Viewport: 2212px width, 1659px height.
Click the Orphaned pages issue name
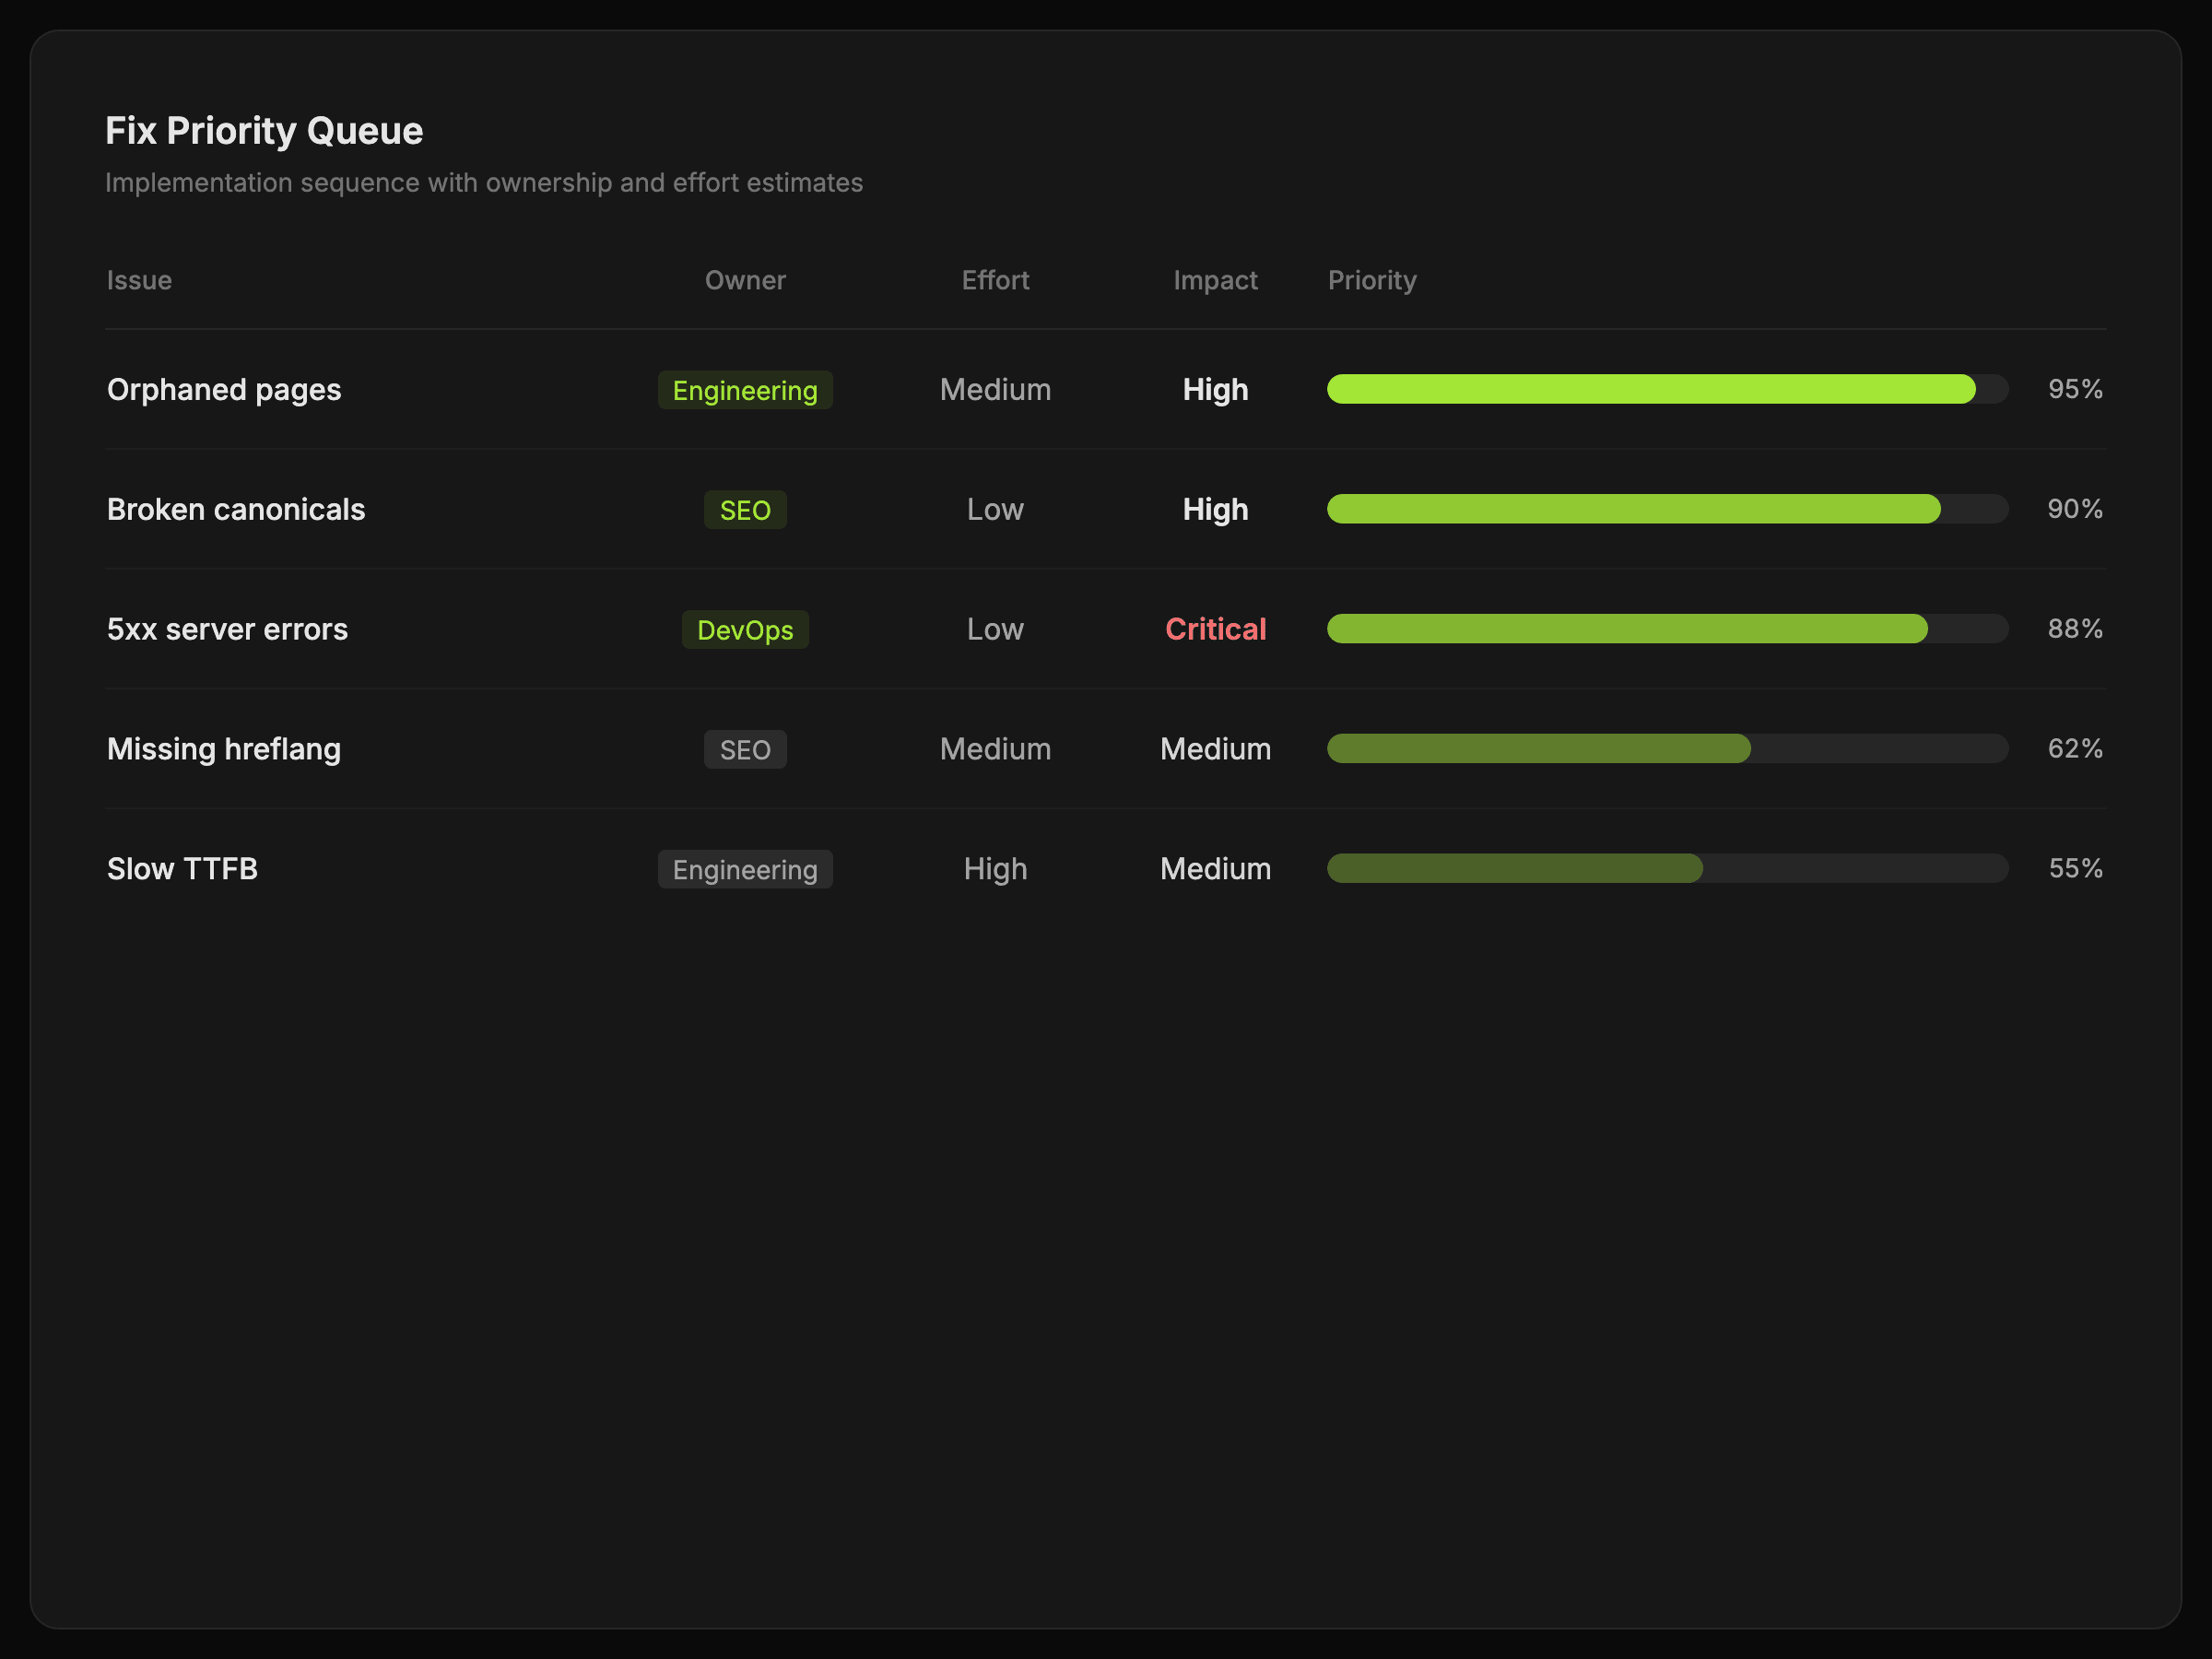[224, 389]
